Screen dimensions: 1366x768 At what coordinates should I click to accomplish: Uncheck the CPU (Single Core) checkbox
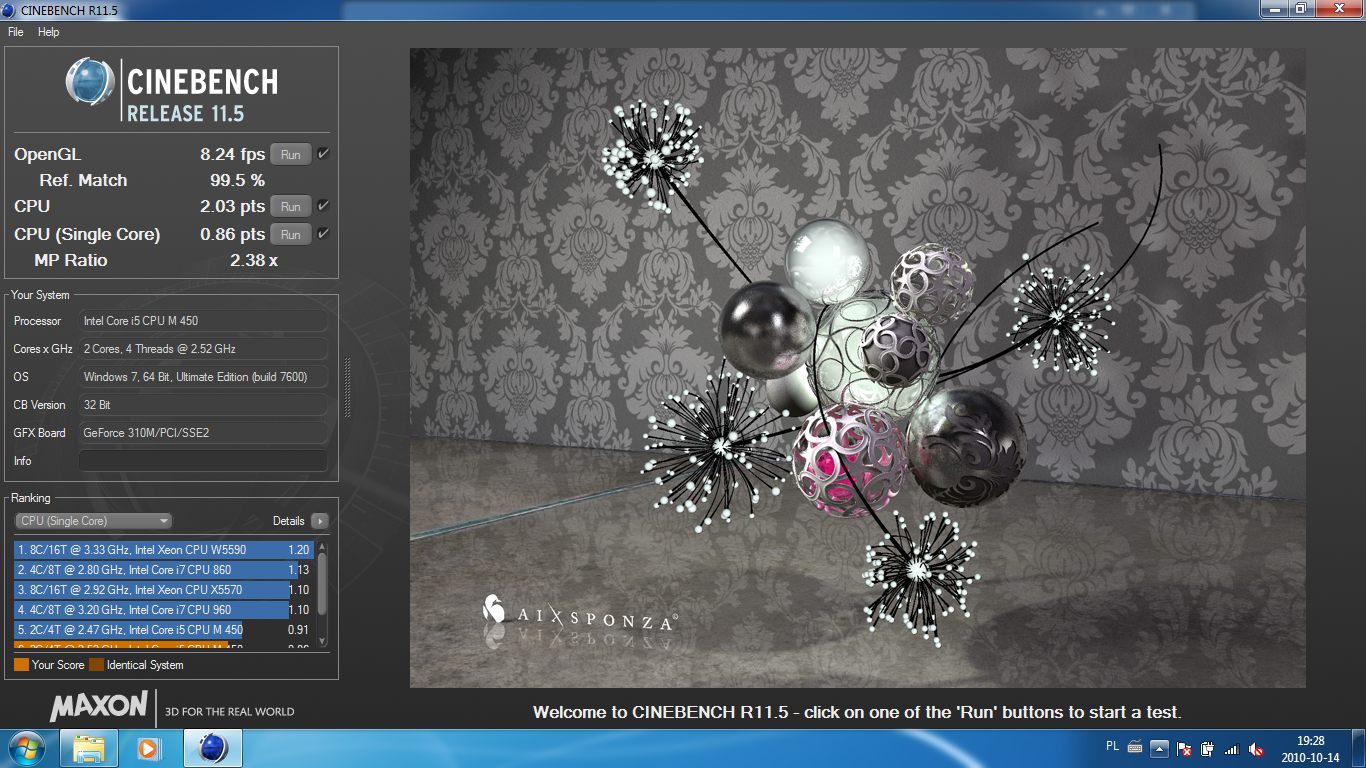[323, 234]
